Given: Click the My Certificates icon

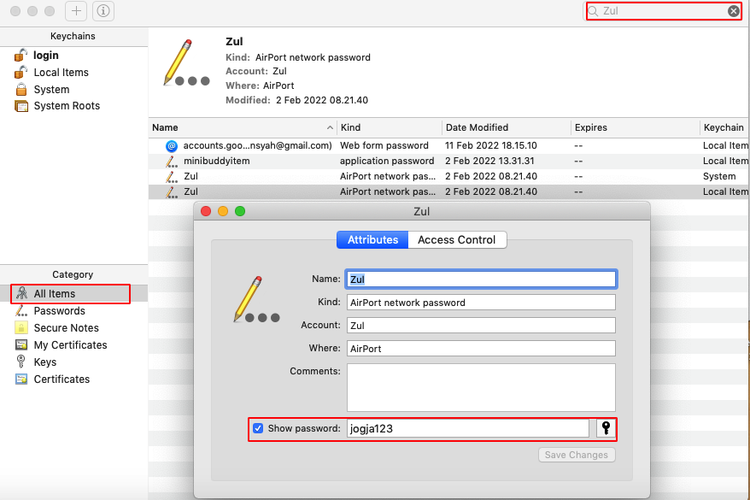Looking at the screenshot, I should [21, 344].
